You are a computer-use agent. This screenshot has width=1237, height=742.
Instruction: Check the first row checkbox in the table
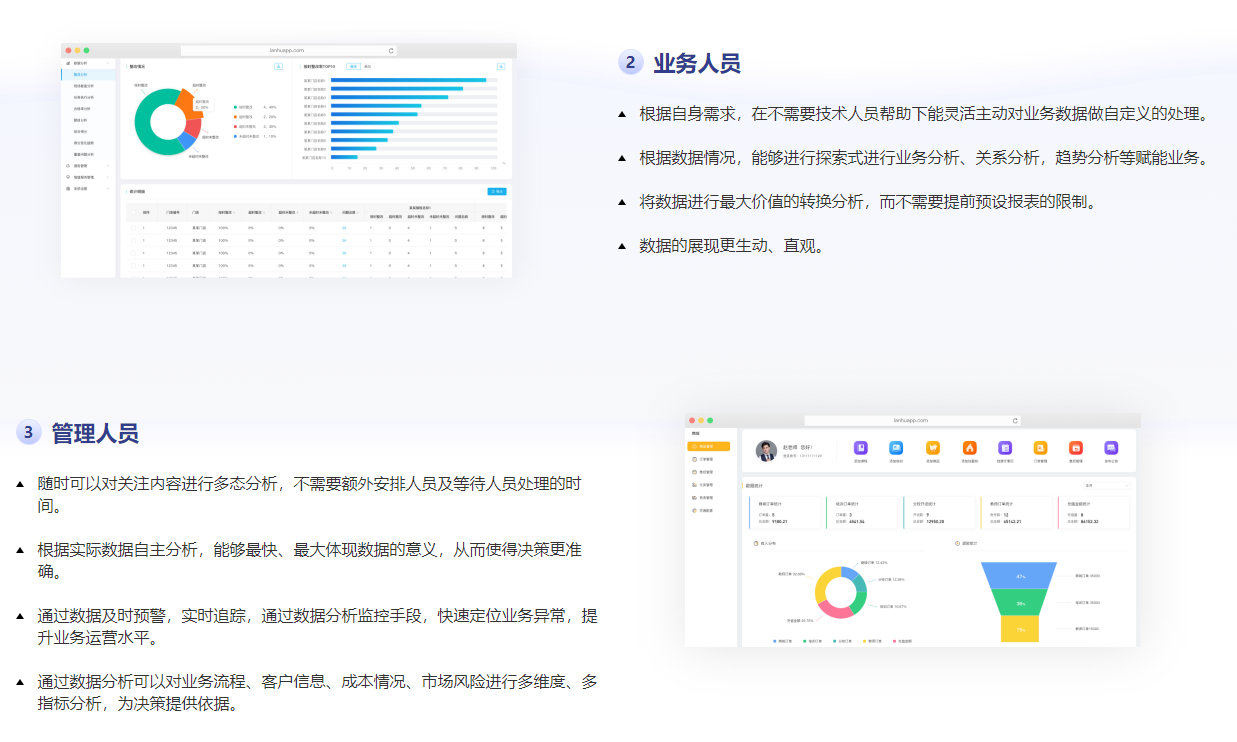133,228
